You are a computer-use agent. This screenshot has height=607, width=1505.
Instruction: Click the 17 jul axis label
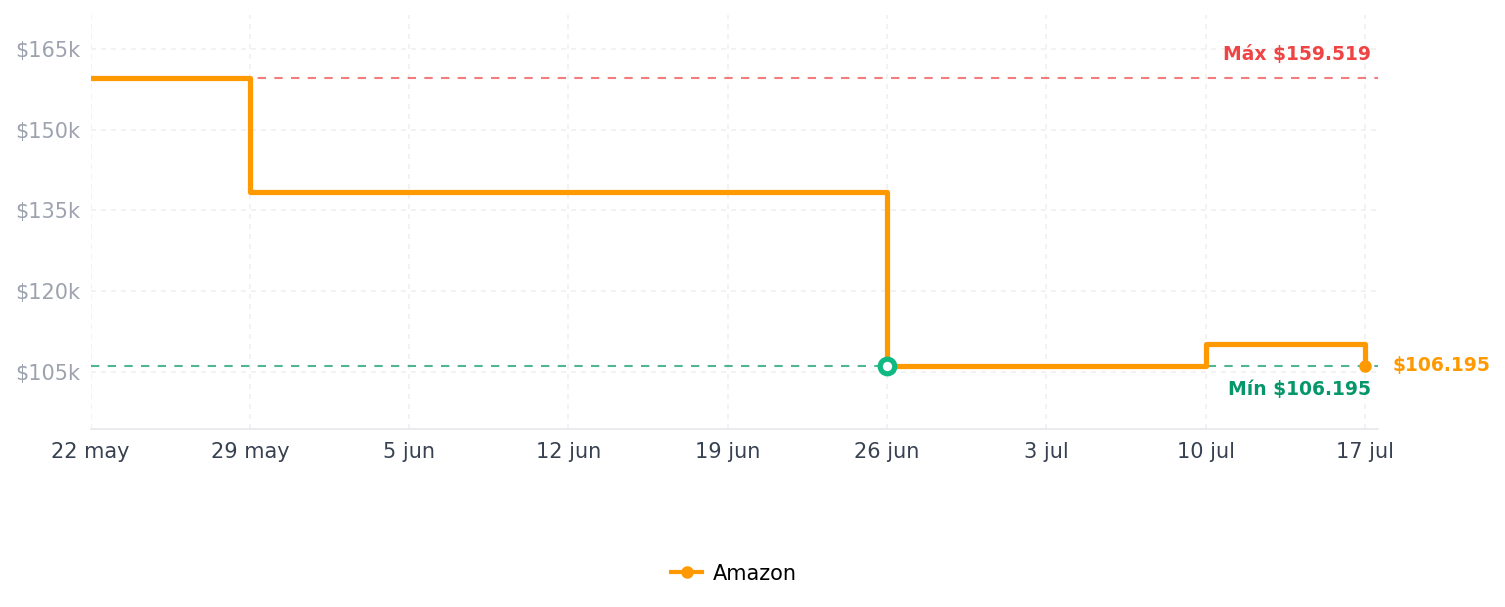point(1365,452)
